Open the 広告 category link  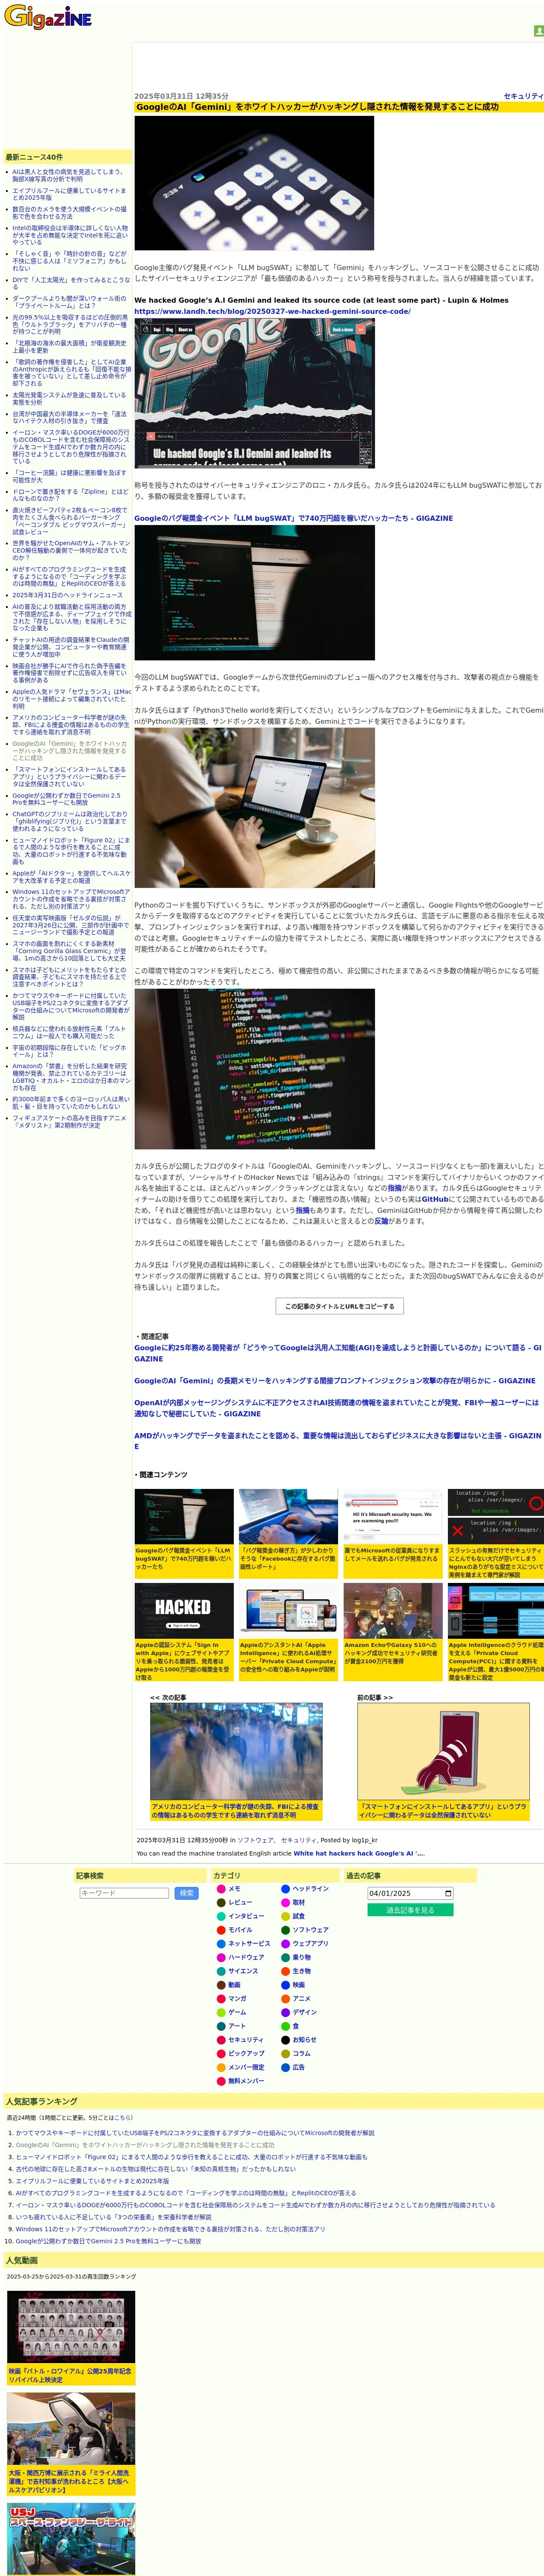[x=298, y=2067]
